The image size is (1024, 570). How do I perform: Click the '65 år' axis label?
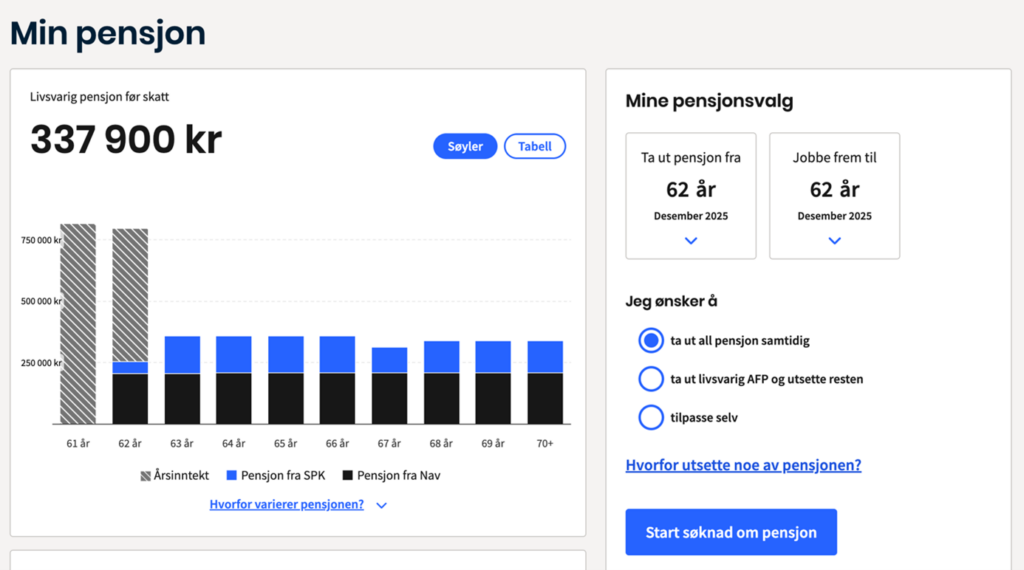[285, 443]
